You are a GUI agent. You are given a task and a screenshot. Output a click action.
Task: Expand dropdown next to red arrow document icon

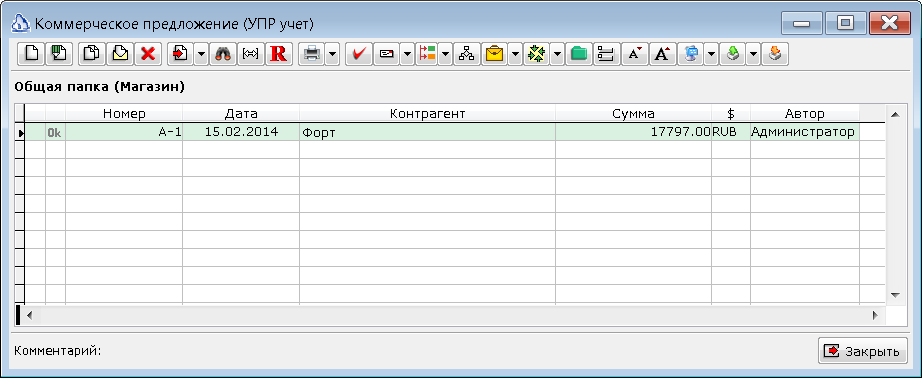(x=201, y=54)
